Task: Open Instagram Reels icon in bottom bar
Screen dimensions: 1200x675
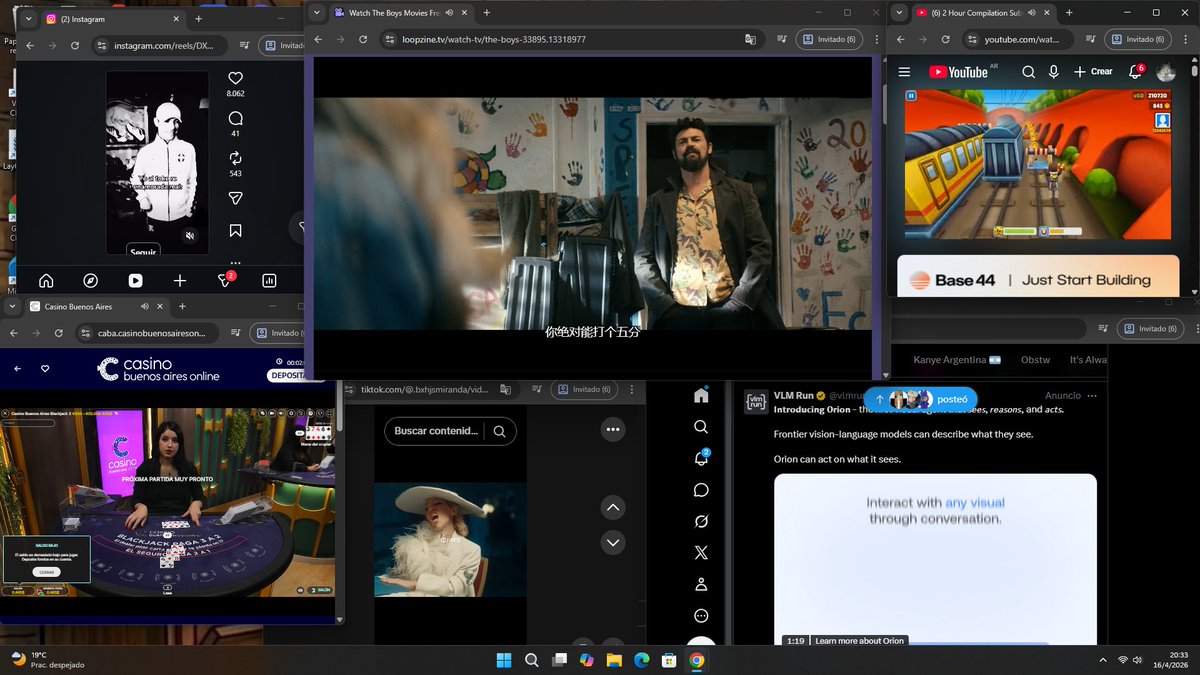Action: point(135,281)
